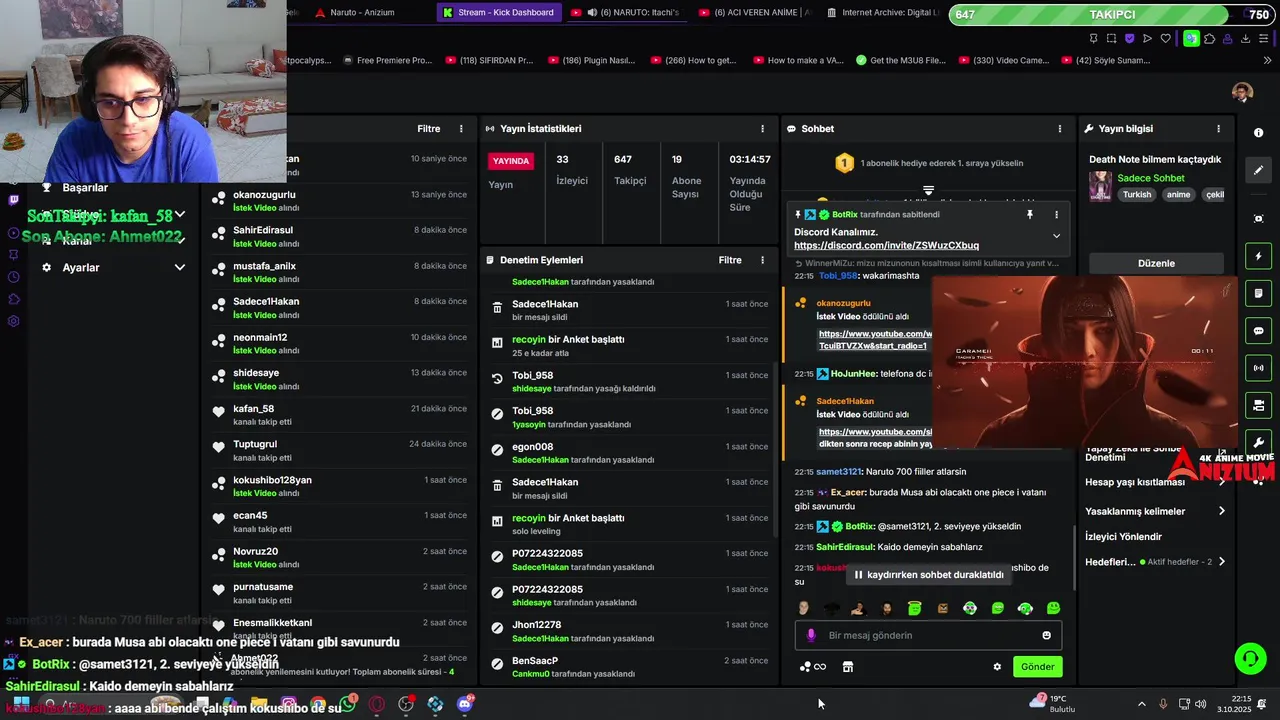The height and width of the screenshot is (720, 1280).
Task: Click the chat bubble icon in right sidebar
Action: 1258,331
